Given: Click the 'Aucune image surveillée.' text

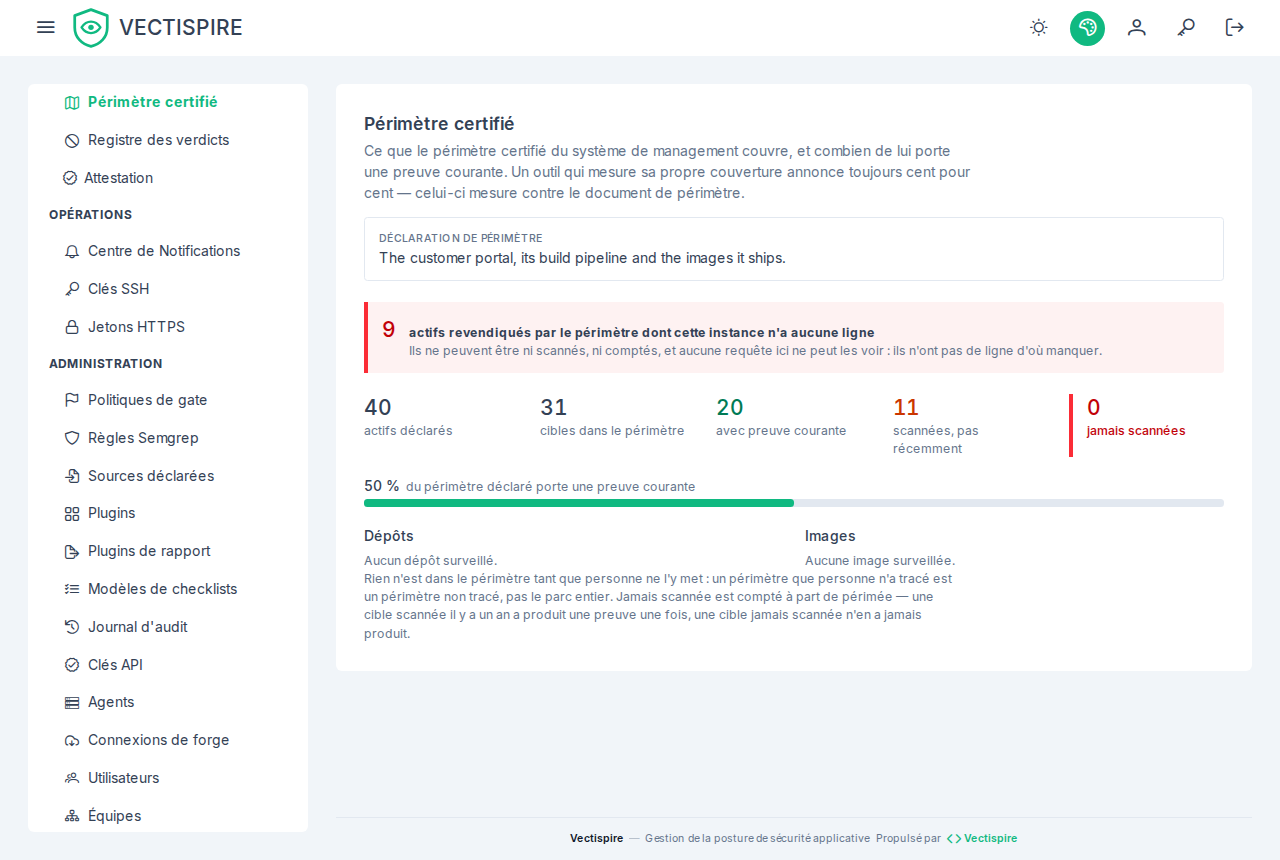Looking at the screenshot, I should (x=880, y=561).
